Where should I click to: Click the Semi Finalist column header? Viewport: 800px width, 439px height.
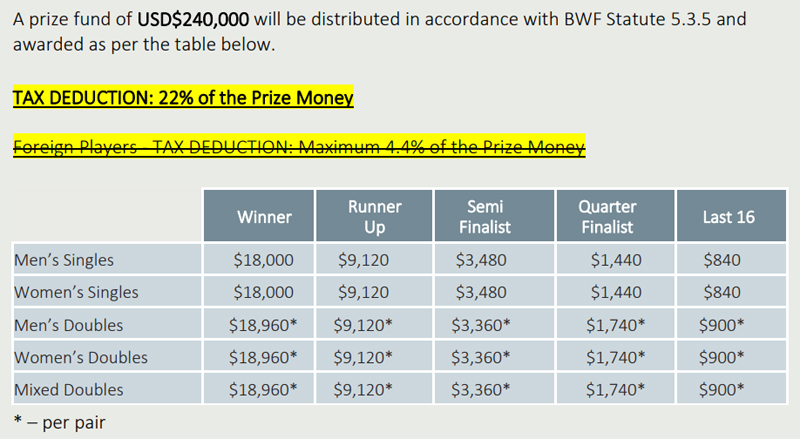click(484, 217)
